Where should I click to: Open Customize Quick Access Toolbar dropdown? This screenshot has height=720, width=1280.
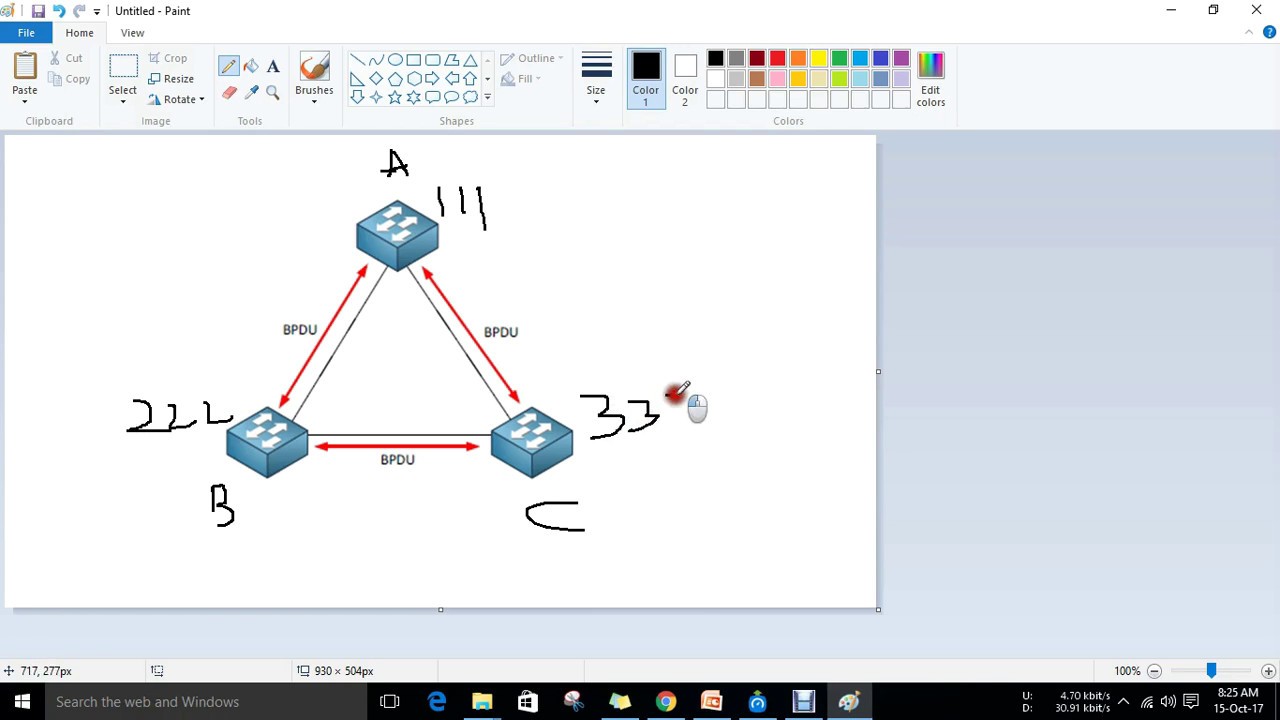click(97, 11)
